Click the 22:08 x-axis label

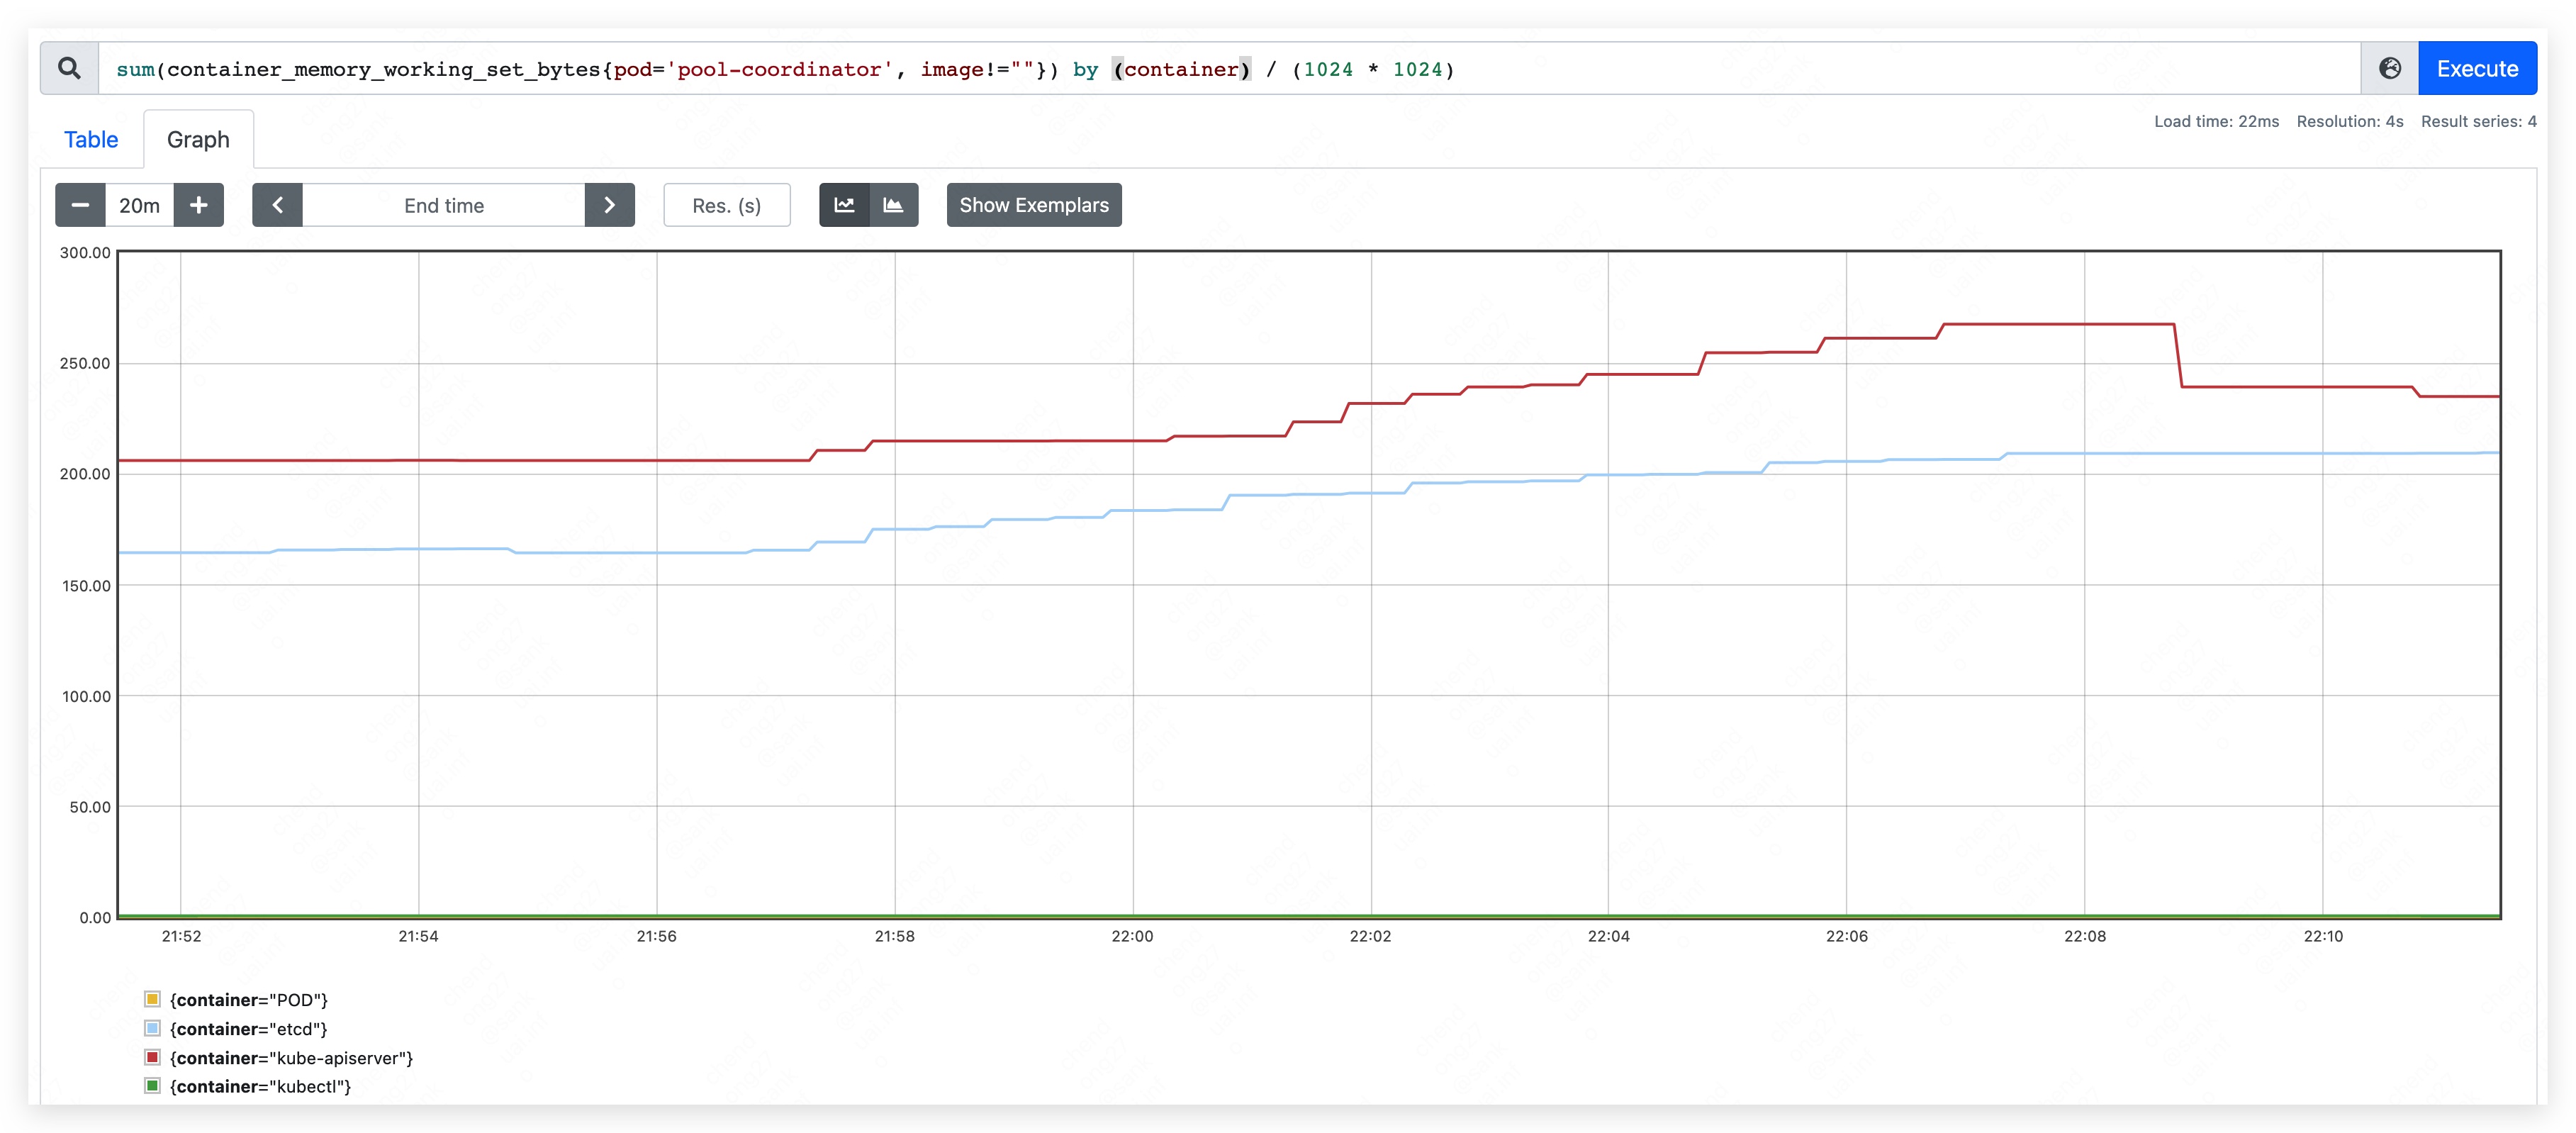(x=2085, y=936)
